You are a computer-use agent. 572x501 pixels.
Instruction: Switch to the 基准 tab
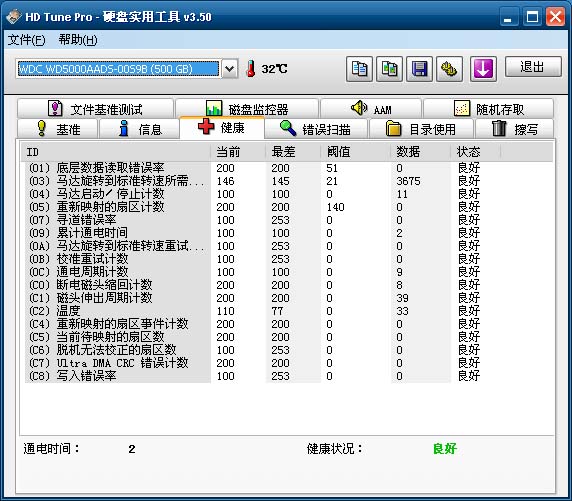pos(58,129)
